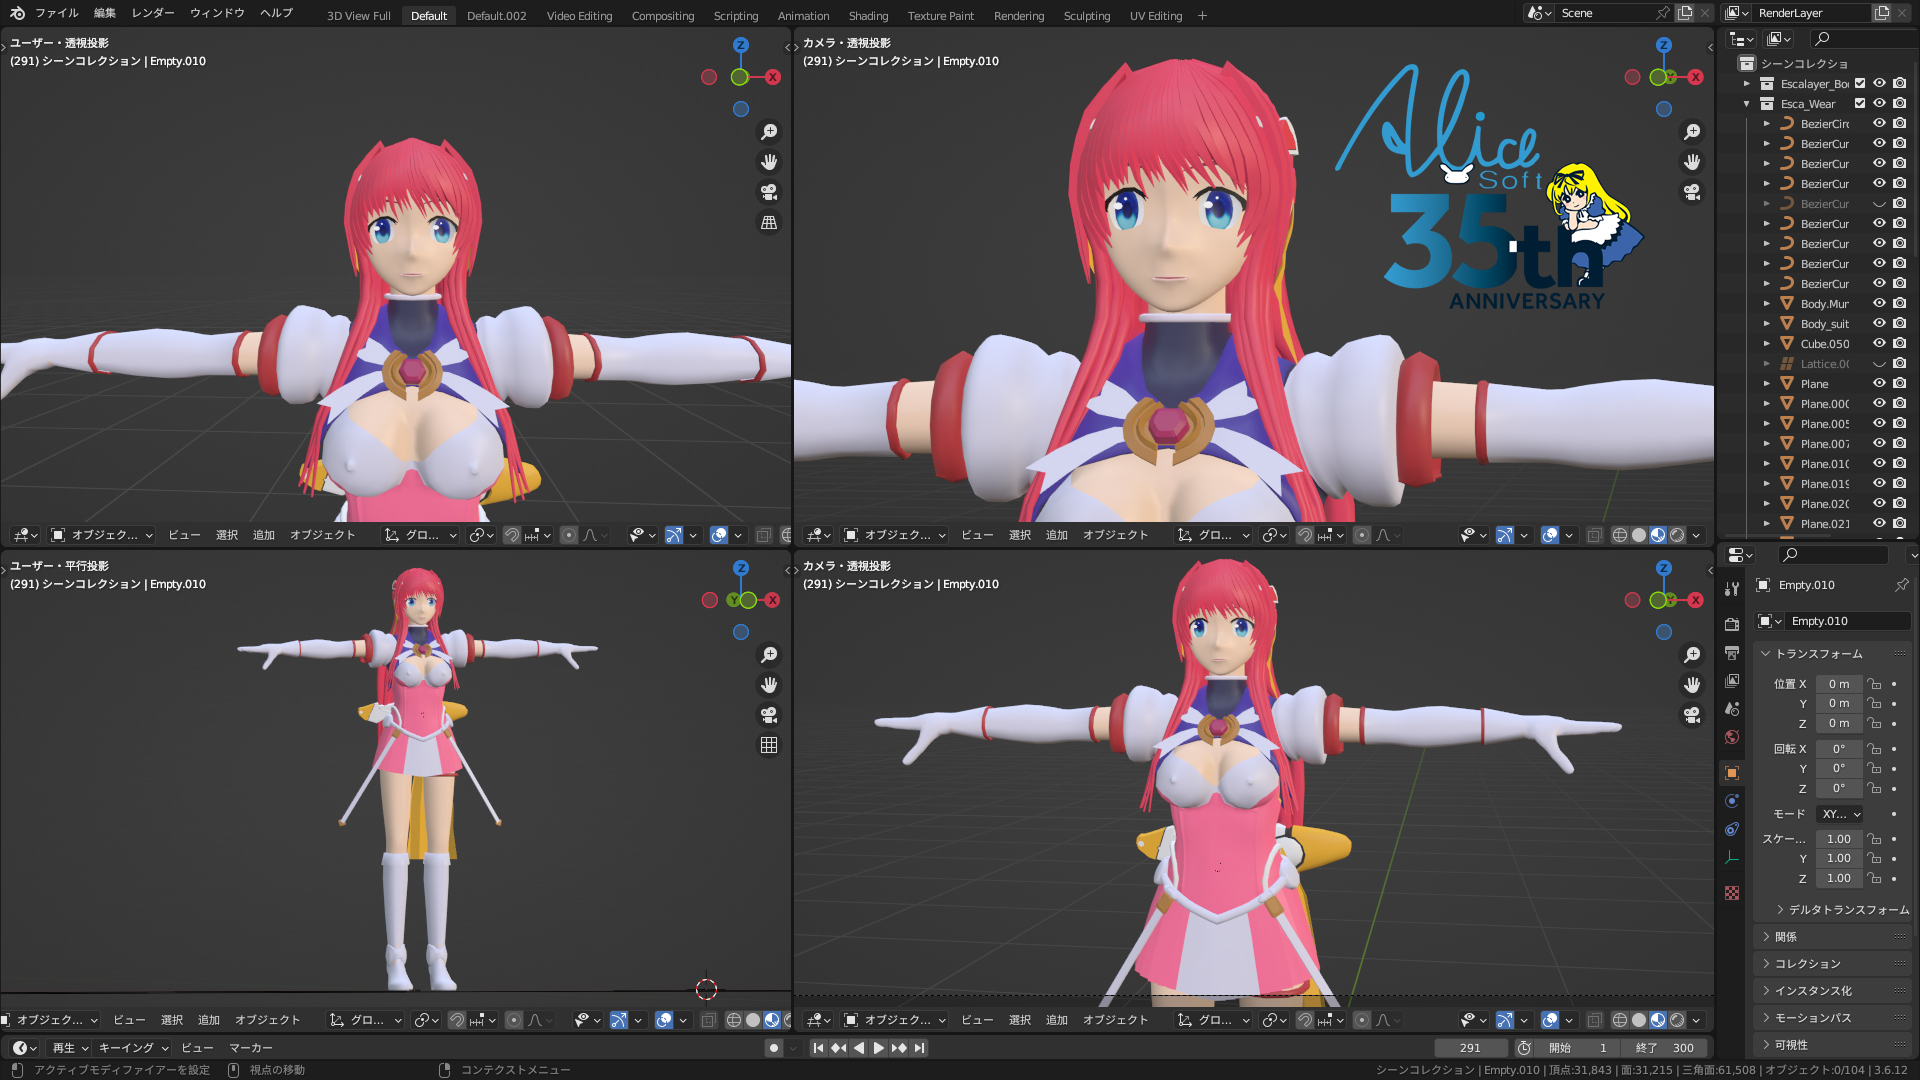
Task: Open the World properties tab icon
Action: click(x=1732, y=737)
